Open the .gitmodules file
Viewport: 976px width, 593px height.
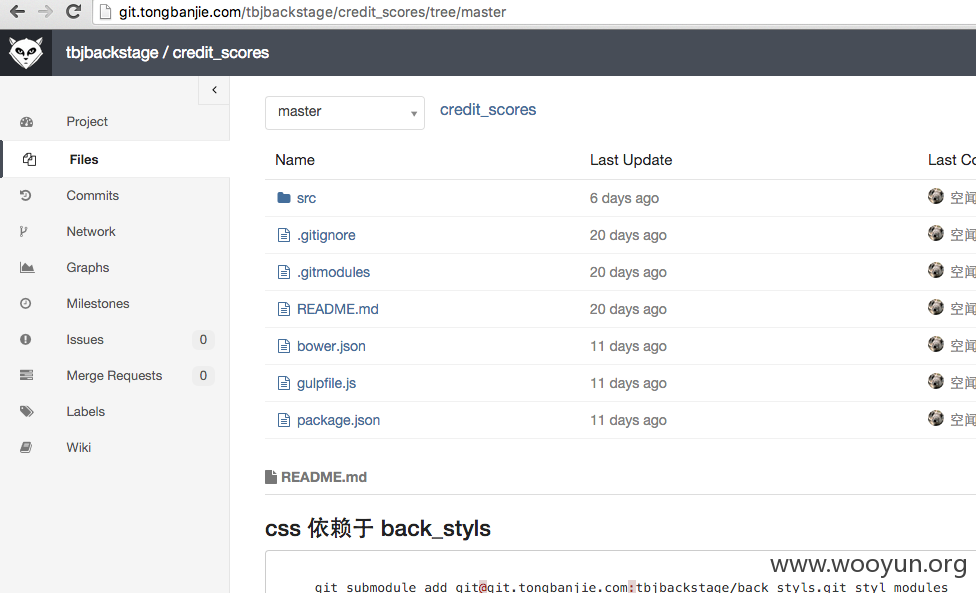click(x=333, y=272)
